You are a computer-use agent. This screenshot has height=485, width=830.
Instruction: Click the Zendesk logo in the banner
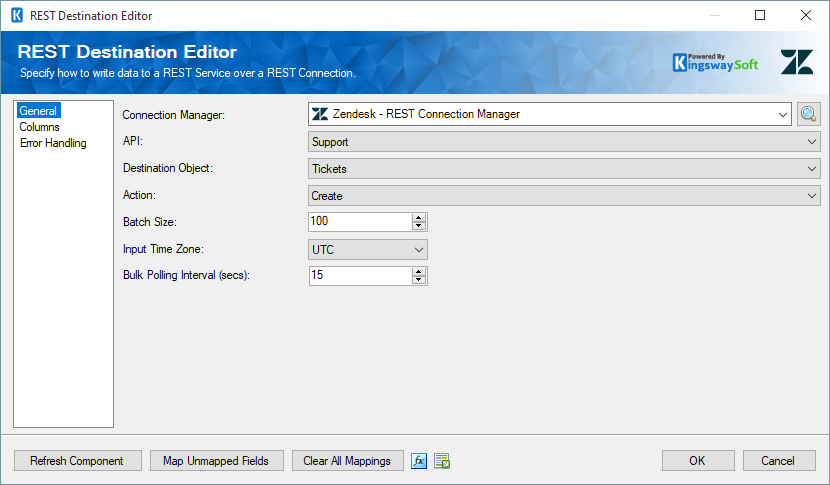(797, 62)
